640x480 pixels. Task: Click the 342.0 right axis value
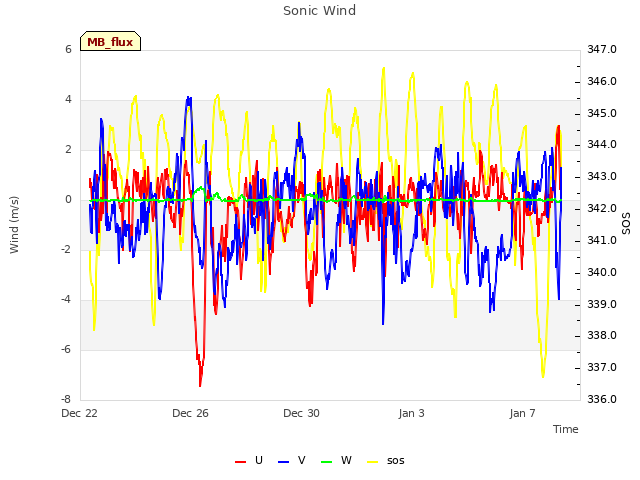tap(602, 208)
